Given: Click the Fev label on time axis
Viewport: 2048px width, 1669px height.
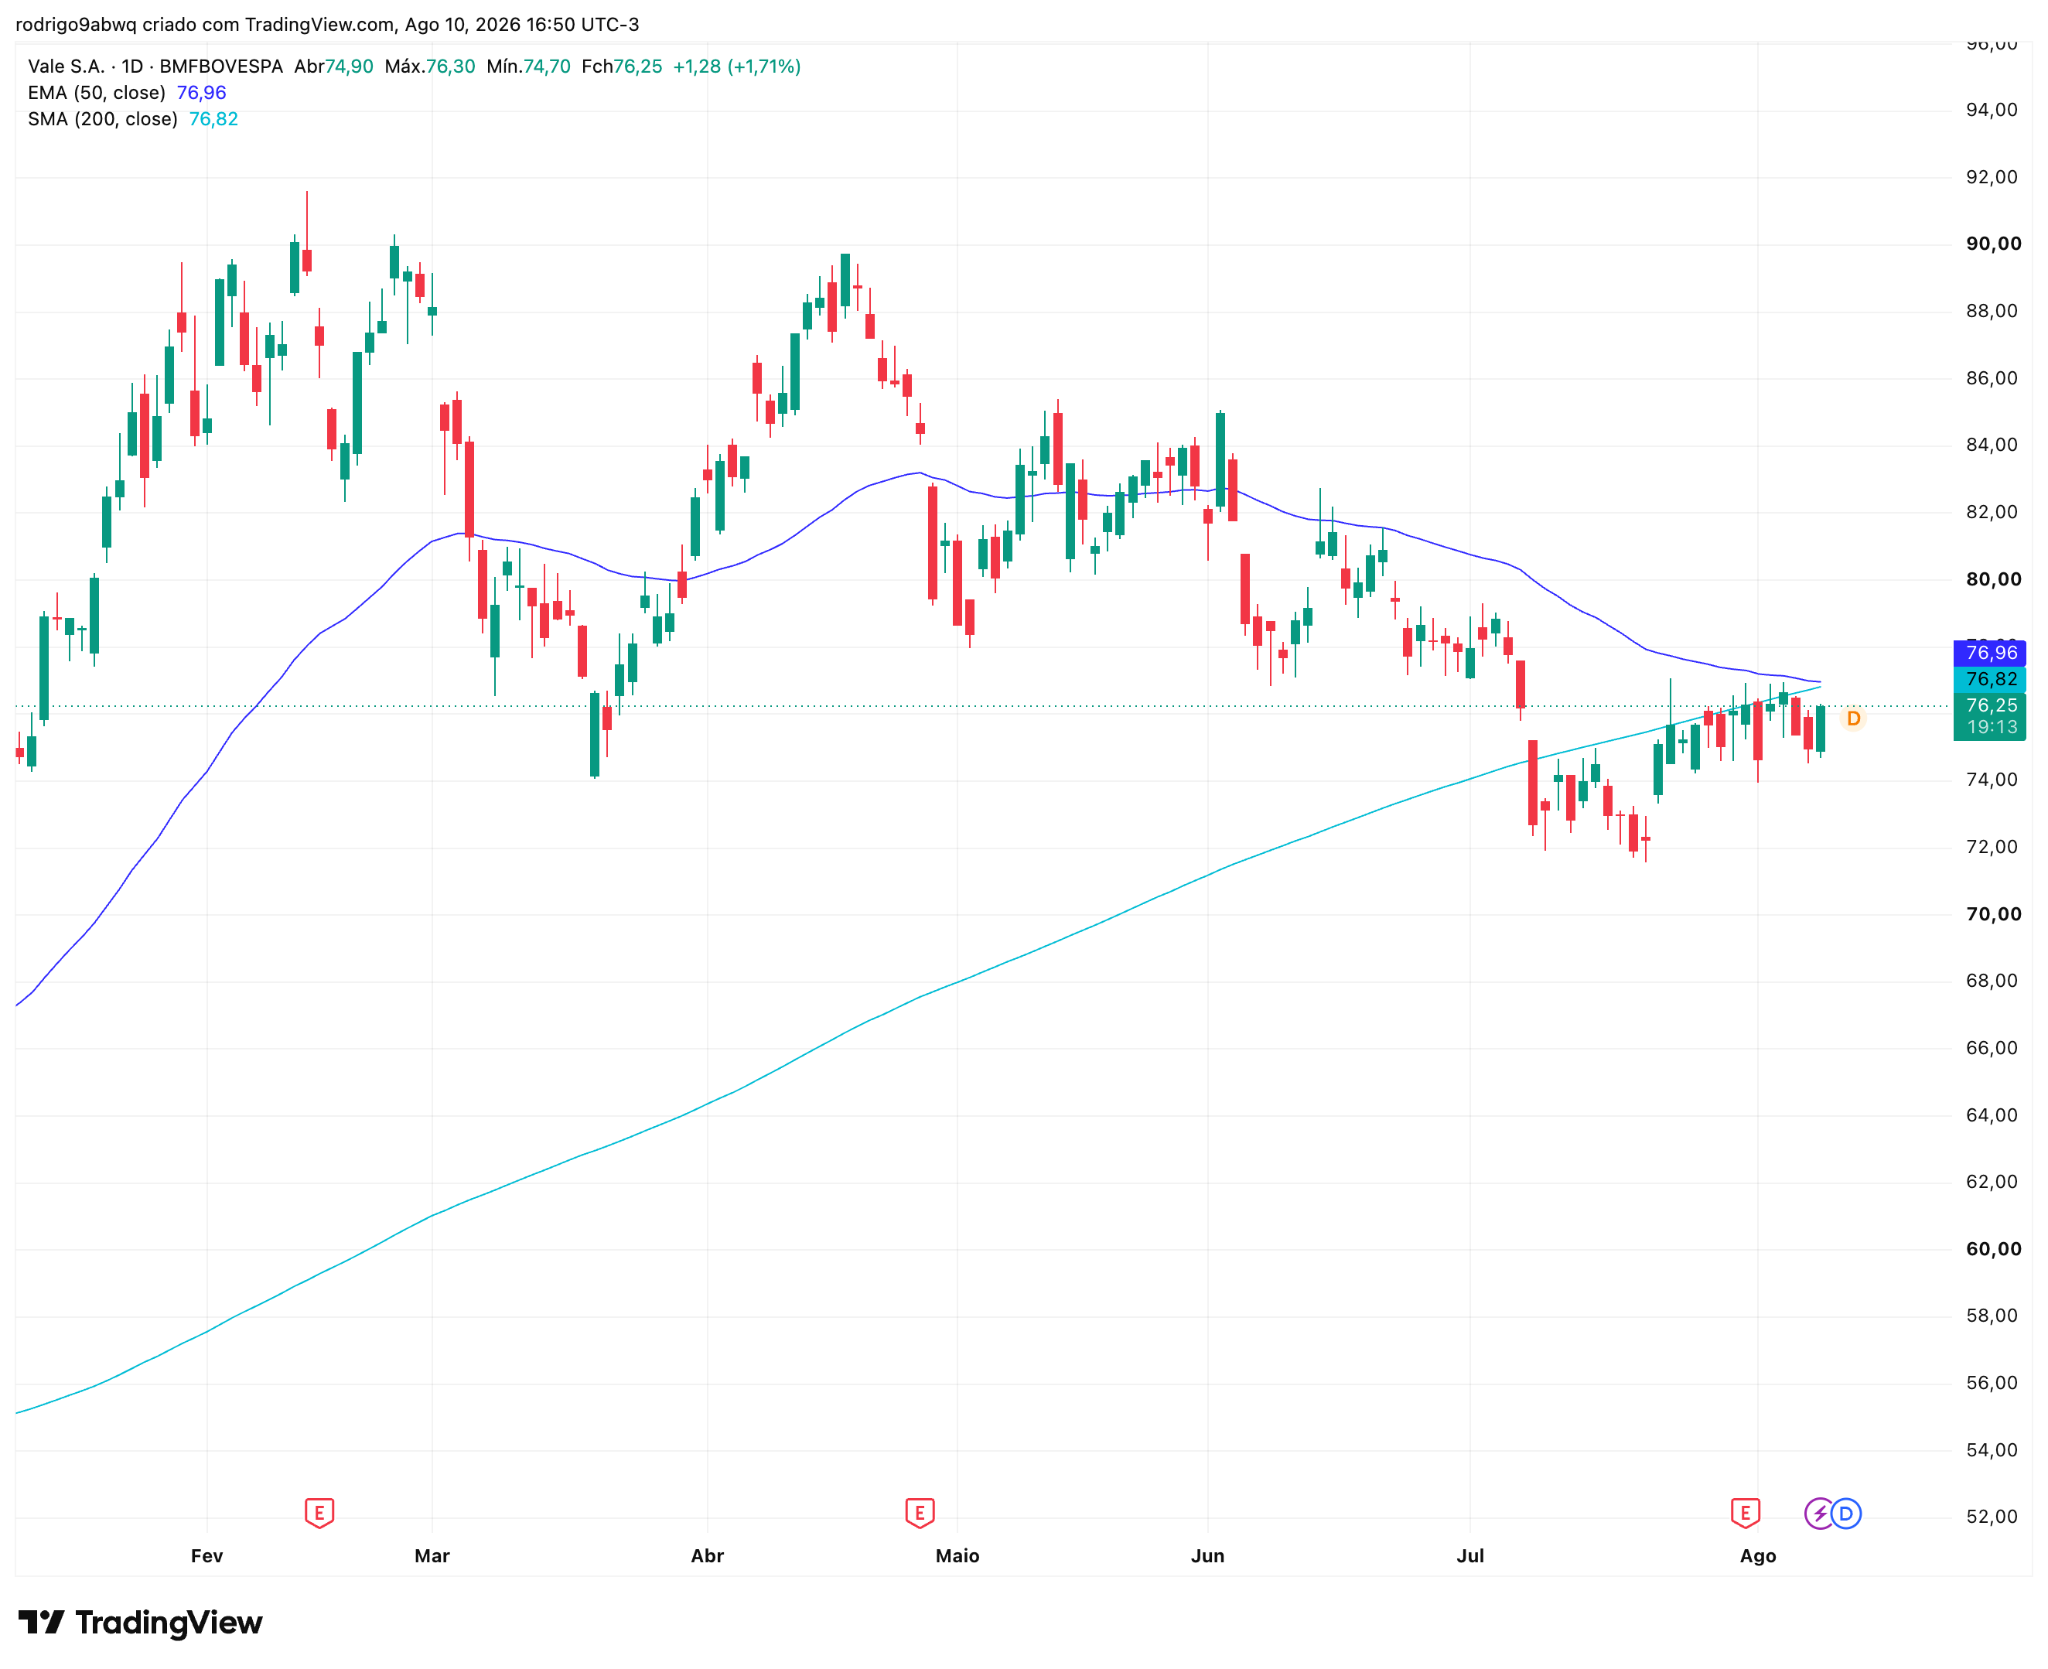Looking at the screenshot, I should 207,1556.
